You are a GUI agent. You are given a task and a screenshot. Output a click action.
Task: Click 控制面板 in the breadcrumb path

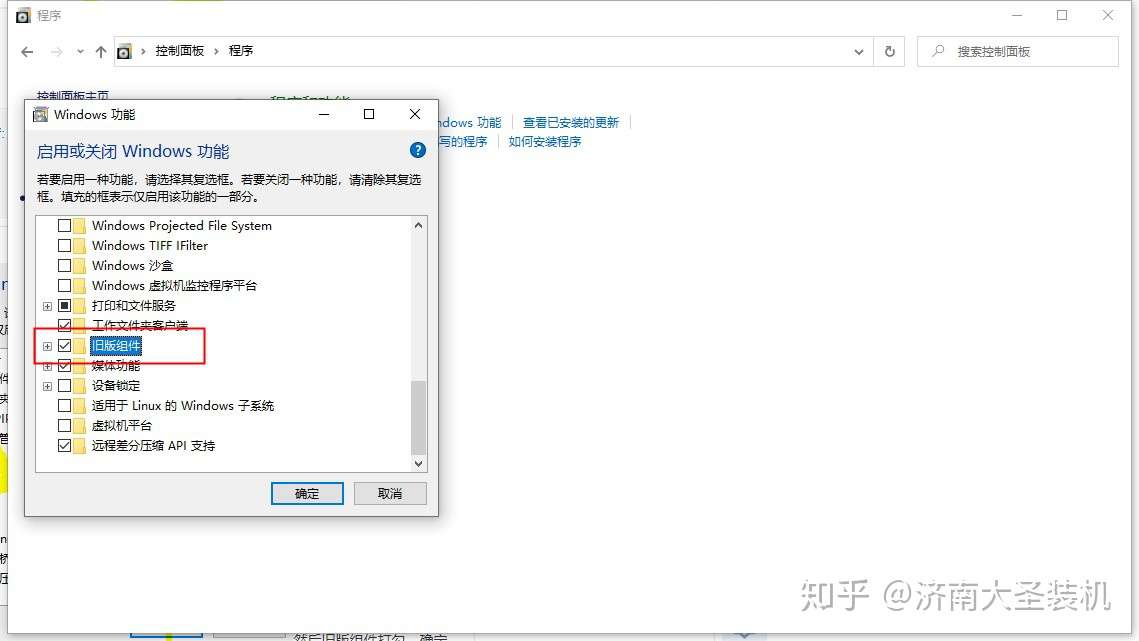click(x=179, y=51)
